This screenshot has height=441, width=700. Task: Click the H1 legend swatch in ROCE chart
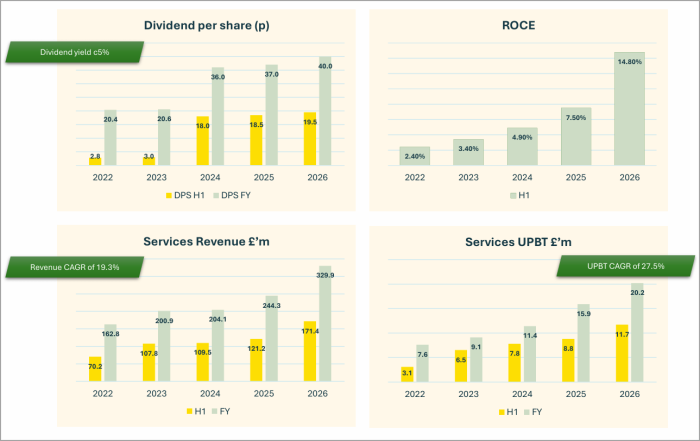pos(513,196)
